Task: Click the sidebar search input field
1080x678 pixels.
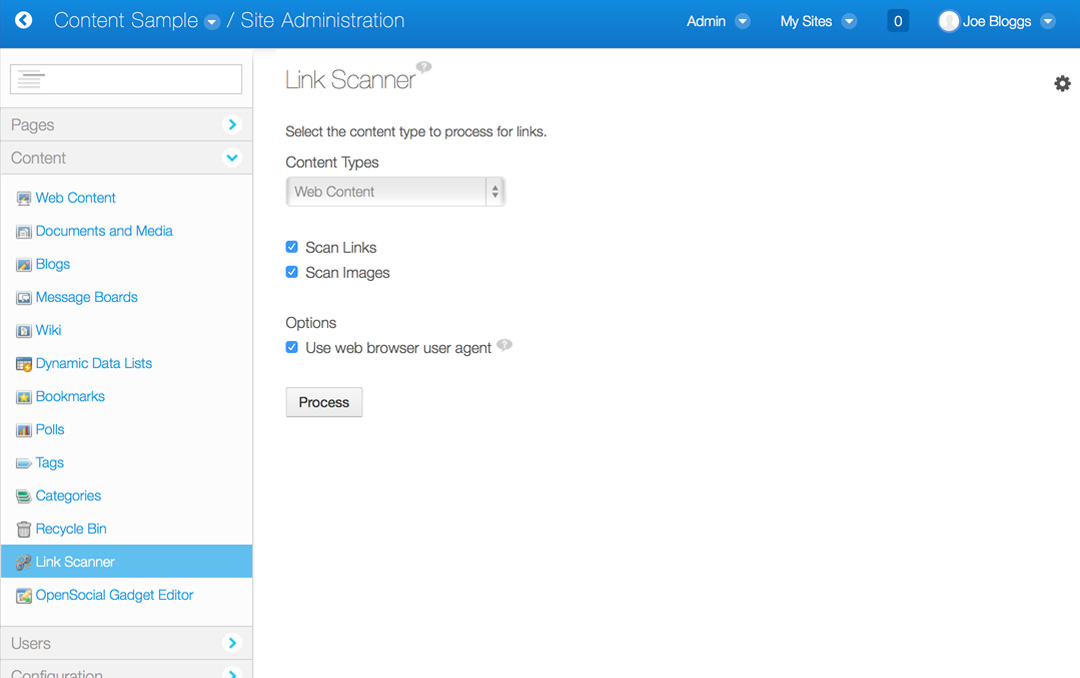Action: pos(126,79)
